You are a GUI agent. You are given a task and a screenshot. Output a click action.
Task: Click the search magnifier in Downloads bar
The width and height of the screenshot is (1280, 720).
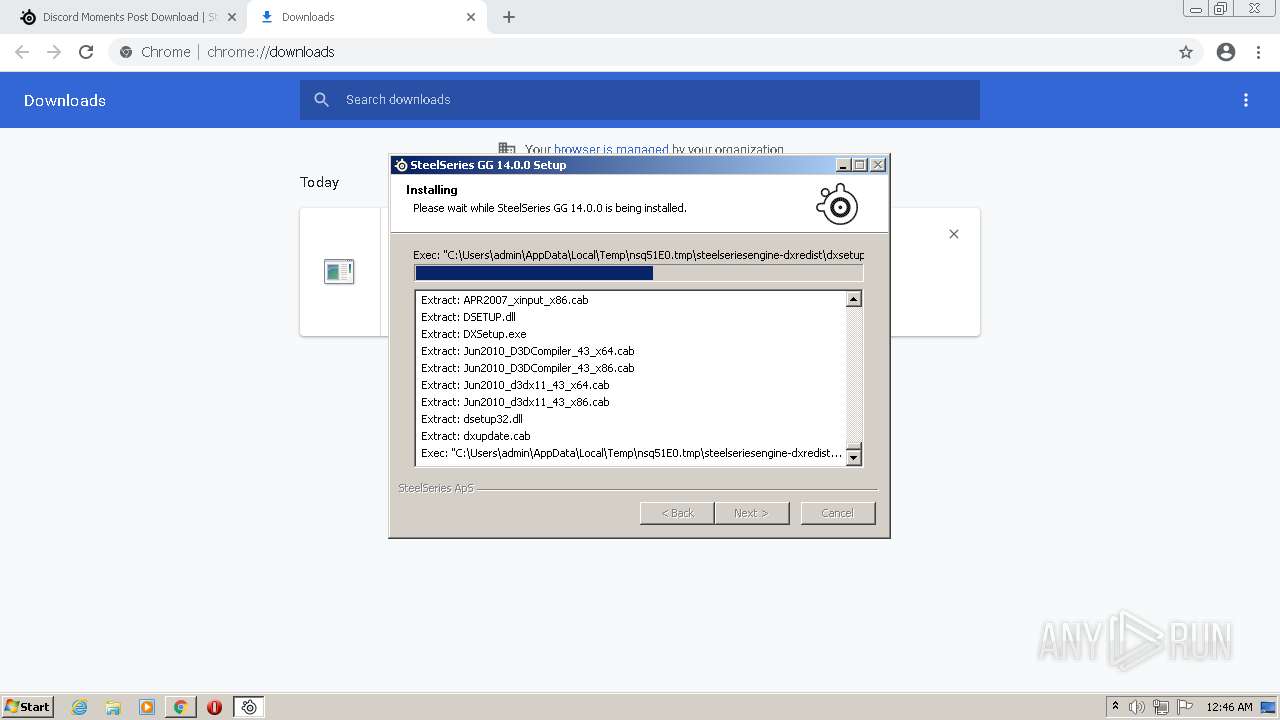coord(321,100)
